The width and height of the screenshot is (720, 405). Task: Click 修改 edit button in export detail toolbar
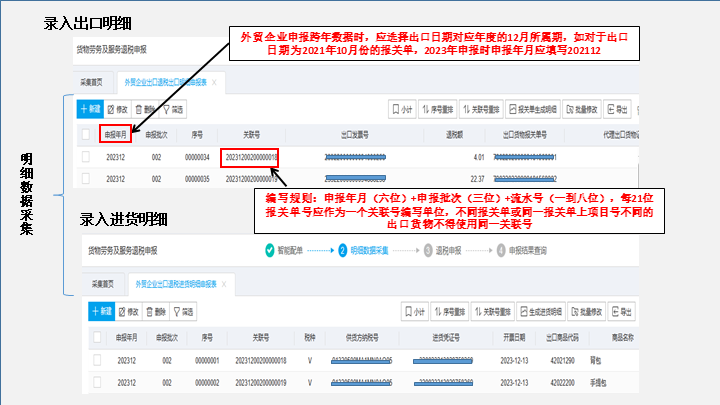click(118, 109)
